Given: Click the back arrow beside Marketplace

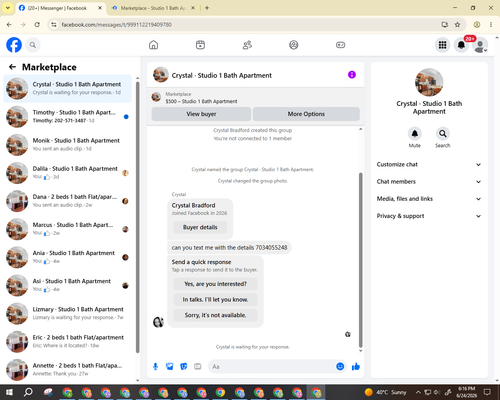Looking at the screenshot, I should 12,67.
